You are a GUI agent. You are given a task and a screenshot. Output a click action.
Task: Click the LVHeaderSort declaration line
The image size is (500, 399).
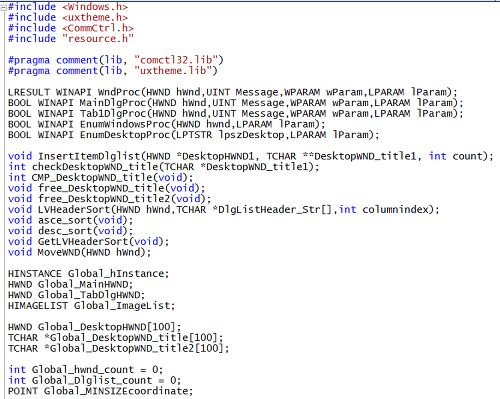224,210
